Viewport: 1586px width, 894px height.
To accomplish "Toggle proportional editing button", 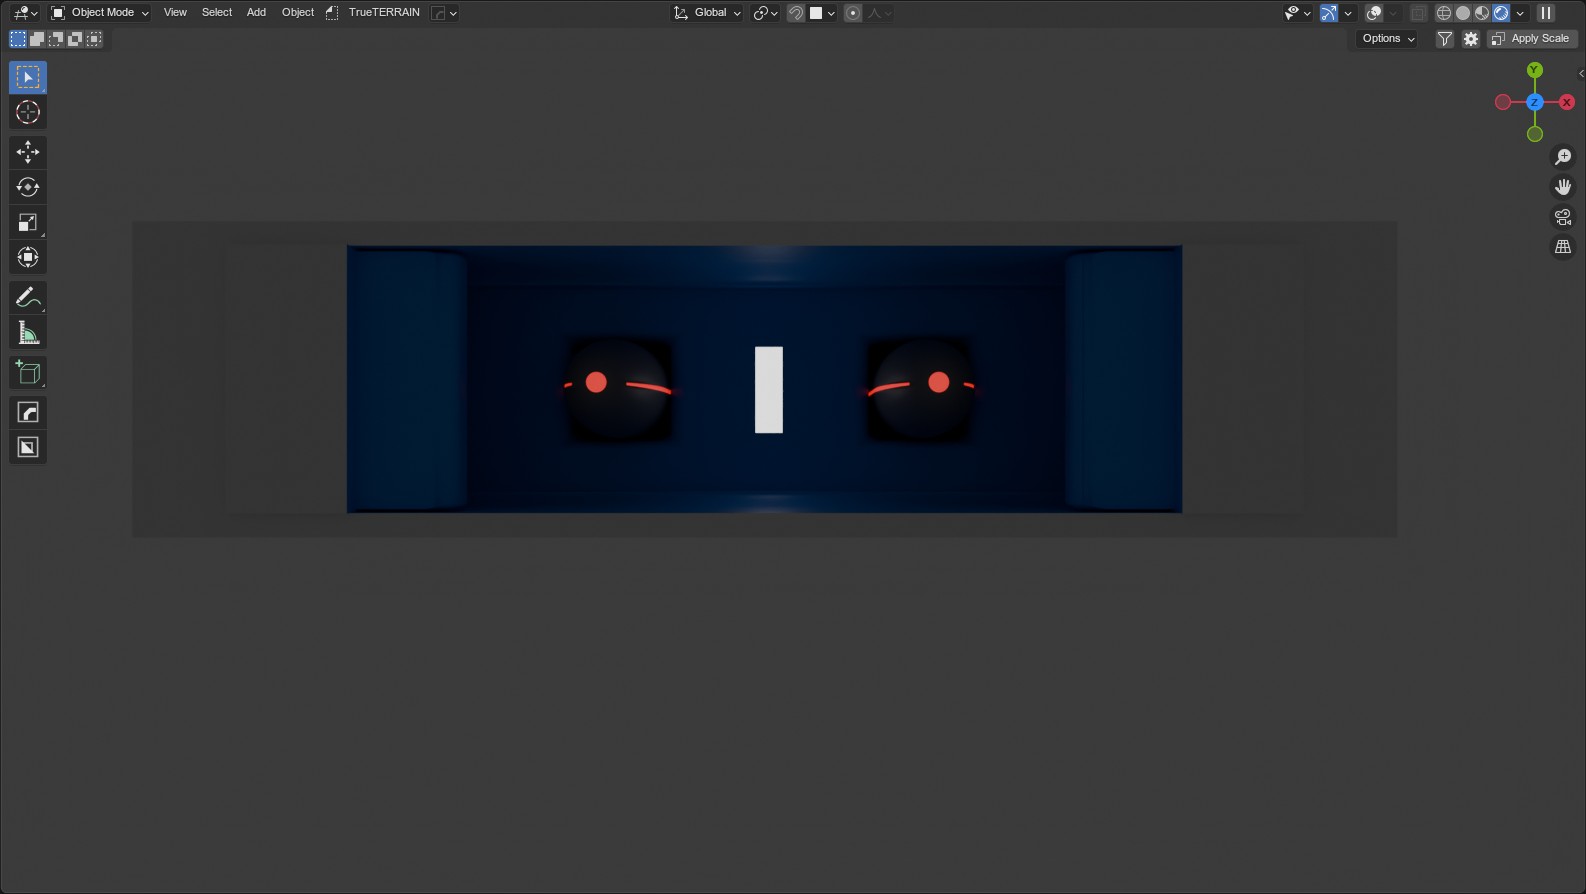I will [853, 13].
